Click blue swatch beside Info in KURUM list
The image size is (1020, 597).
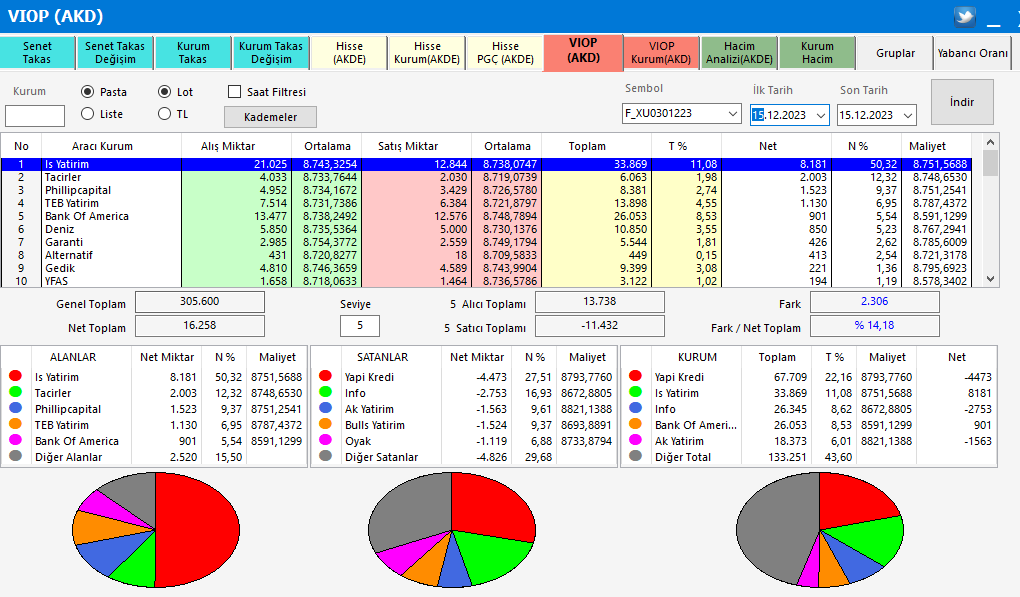(x=636, y=408)
